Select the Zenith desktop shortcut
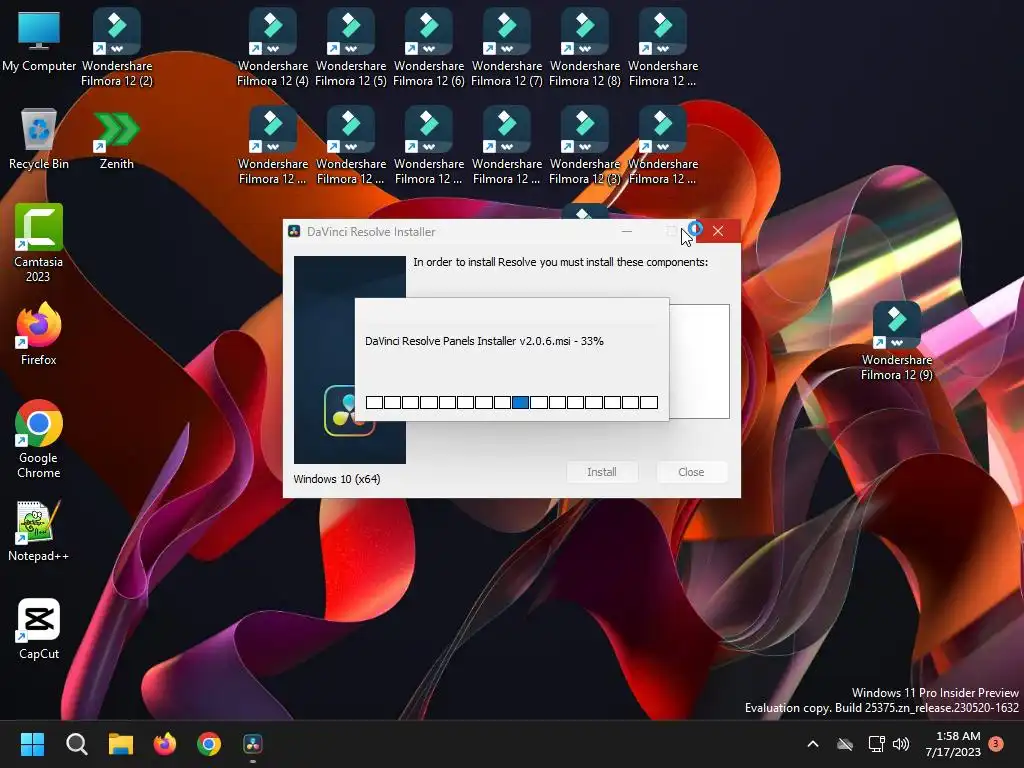Viewport: 1024px width, 768px height. pyautogui.click(x=117, y=139)
